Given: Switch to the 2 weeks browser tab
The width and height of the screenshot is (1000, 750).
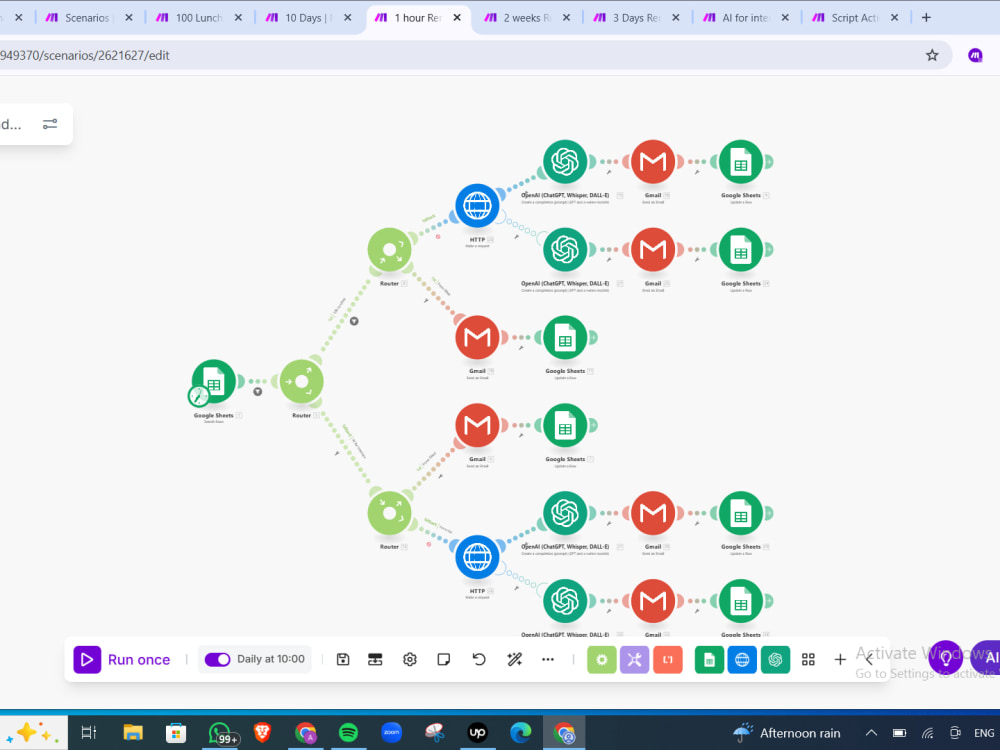Looking at the screenshot, I should coord(526,18).
